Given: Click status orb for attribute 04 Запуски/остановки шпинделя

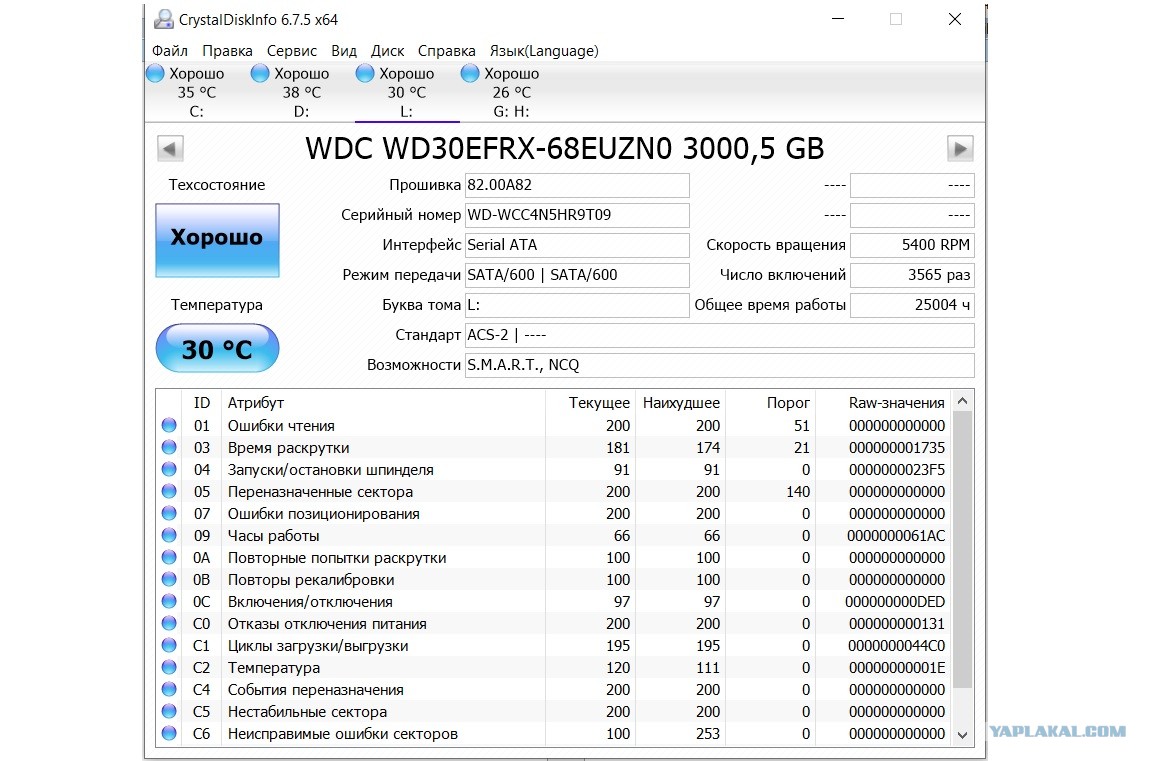Looking at the screenshot, I should (x=169, y=469).
